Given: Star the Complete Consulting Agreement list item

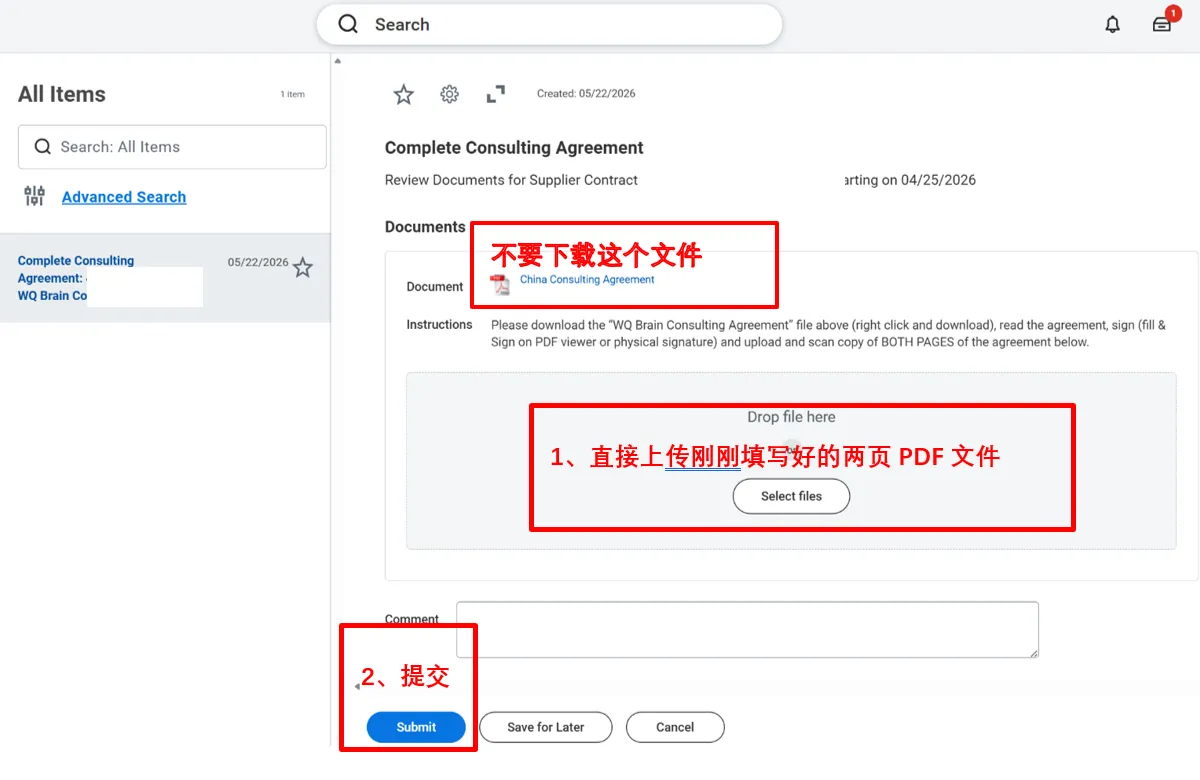Looking at the screenshot, I should pos(303,268).
